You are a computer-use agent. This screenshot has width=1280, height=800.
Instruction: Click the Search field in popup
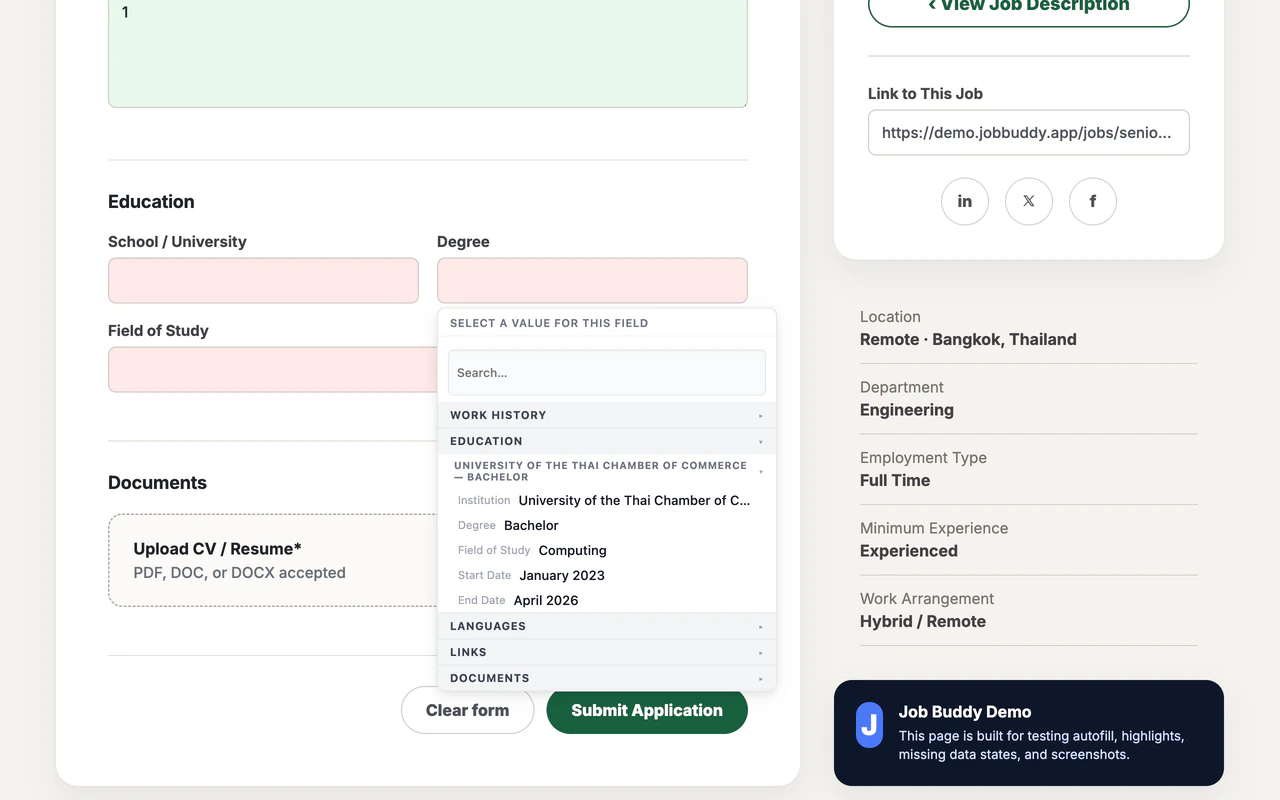point(607,372)
